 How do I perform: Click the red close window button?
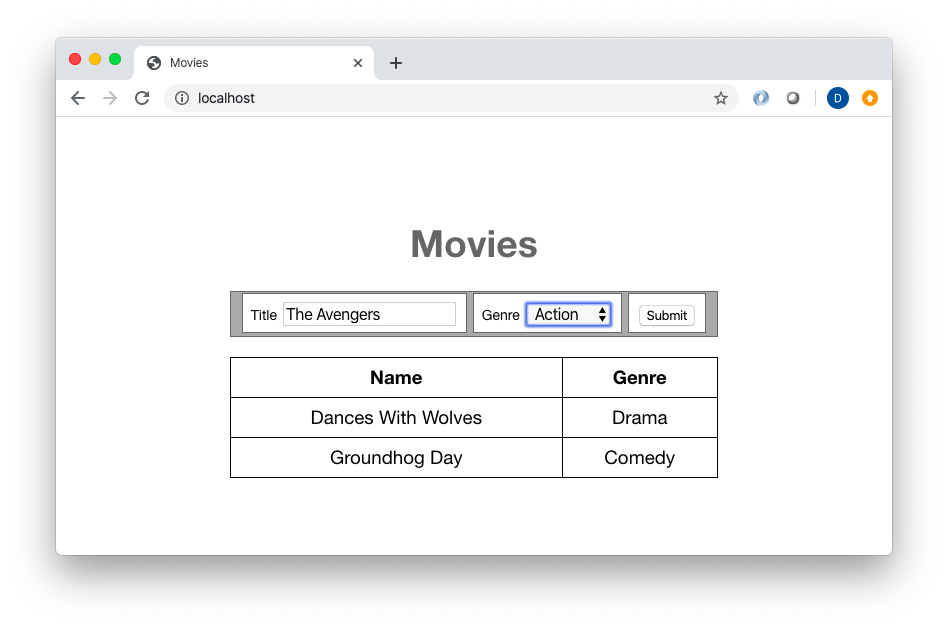75,59
